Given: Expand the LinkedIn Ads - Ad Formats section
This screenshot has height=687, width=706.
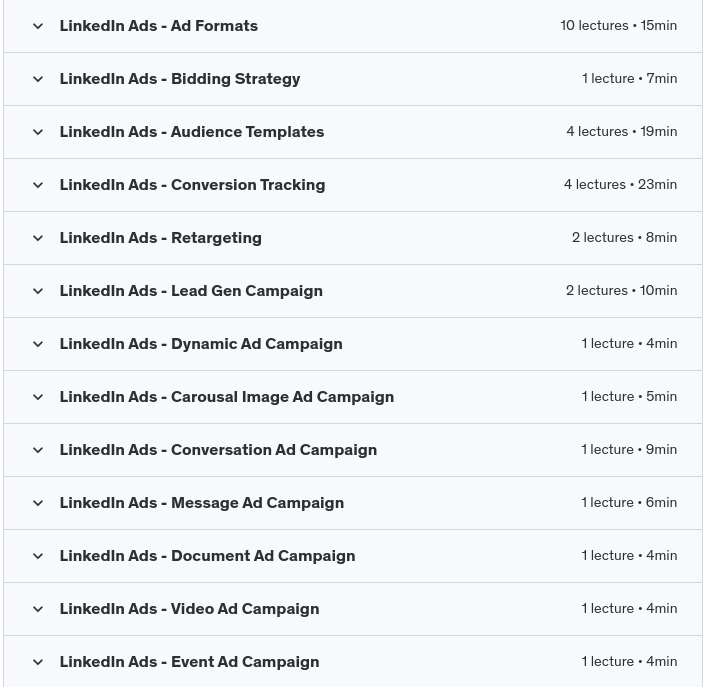Looking at the screenshot, I should tap(38, 26).
